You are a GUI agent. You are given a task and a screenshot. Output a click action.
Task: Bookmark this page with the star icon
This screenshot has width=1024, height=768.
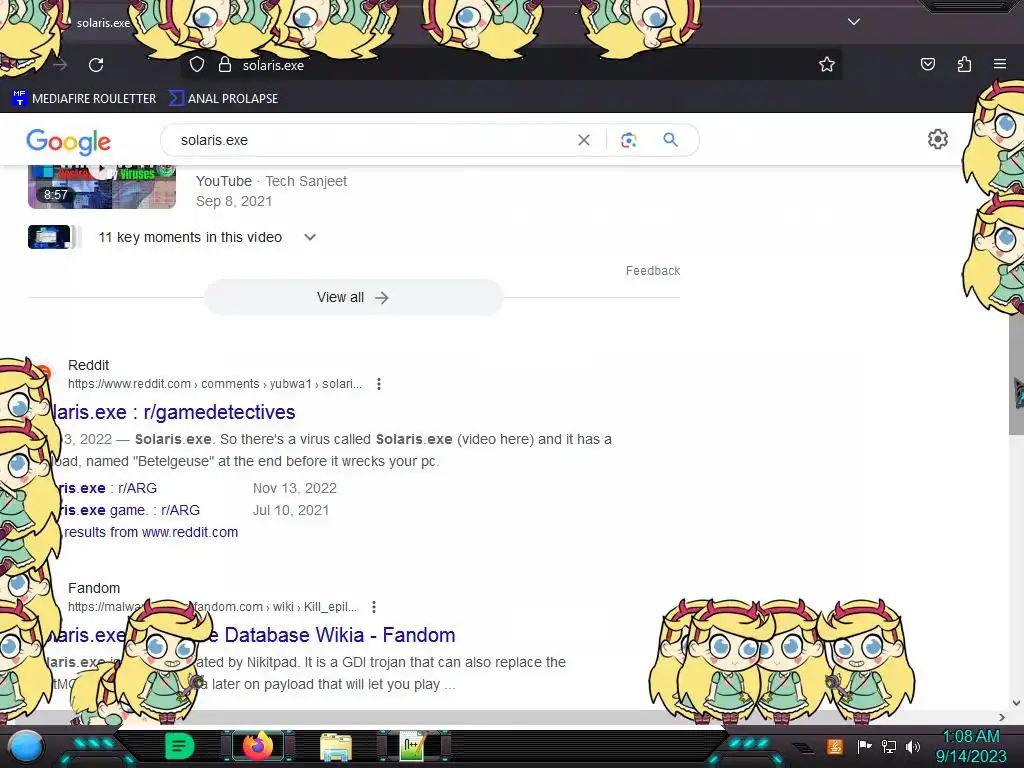[x=827, y=65]
